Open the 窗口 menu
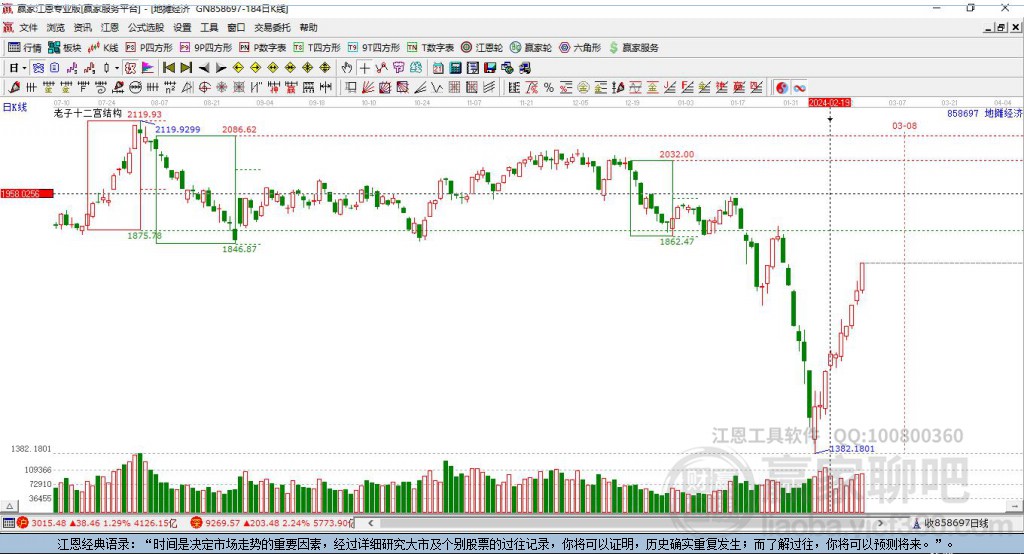Screen dimensions: 1024x554 pos(236,27)
